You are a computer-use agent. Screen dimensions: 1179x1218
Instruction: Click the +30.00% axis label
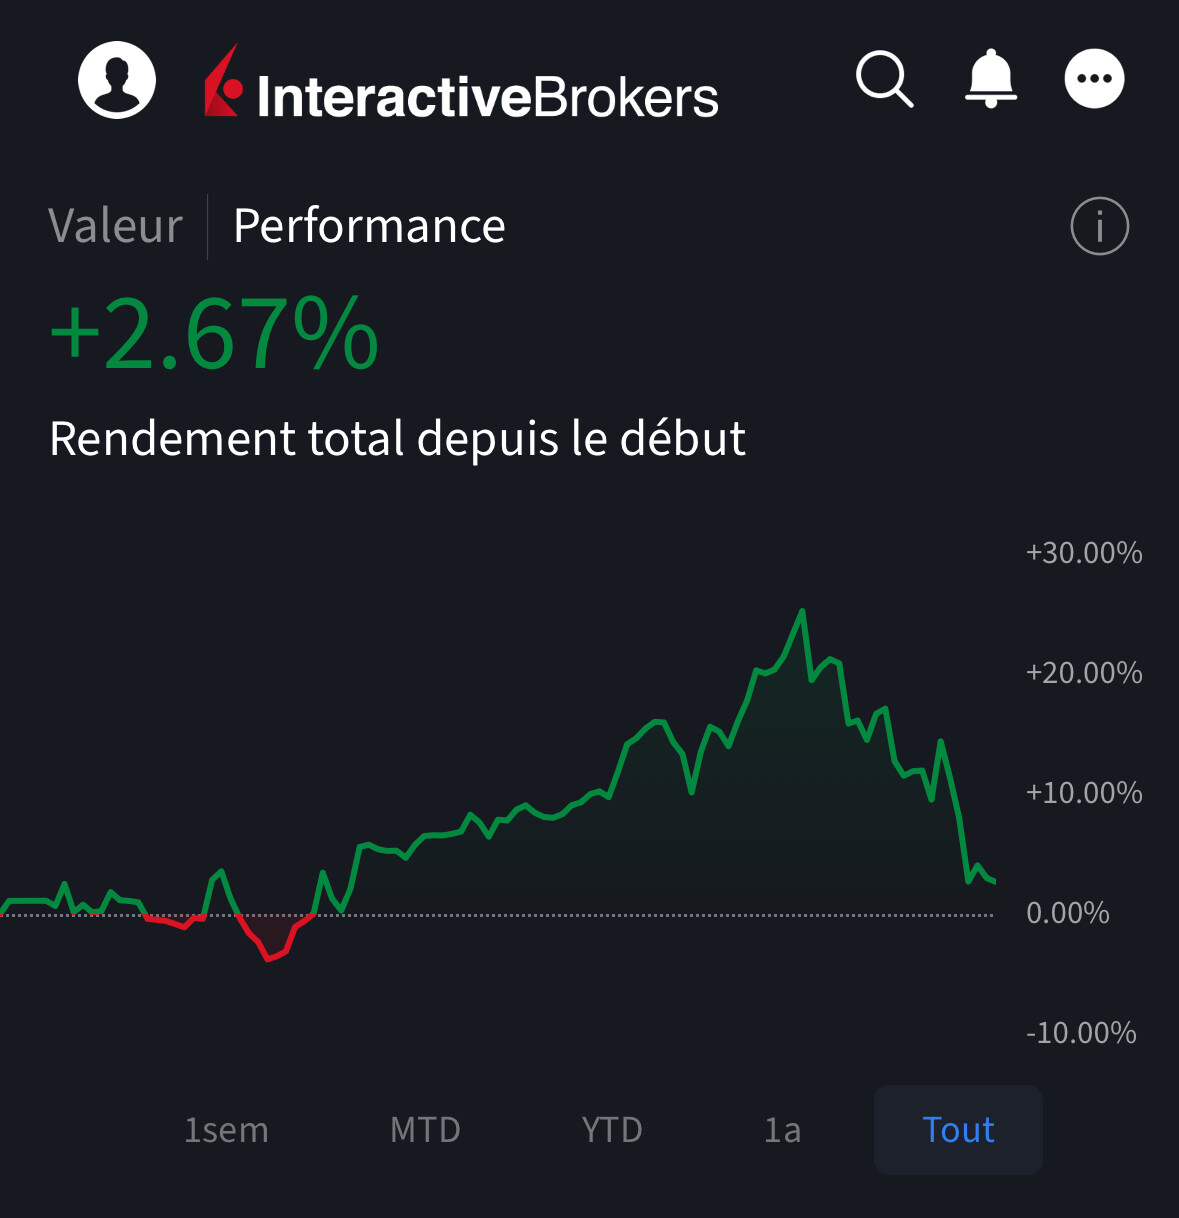tap(1084, 553)
